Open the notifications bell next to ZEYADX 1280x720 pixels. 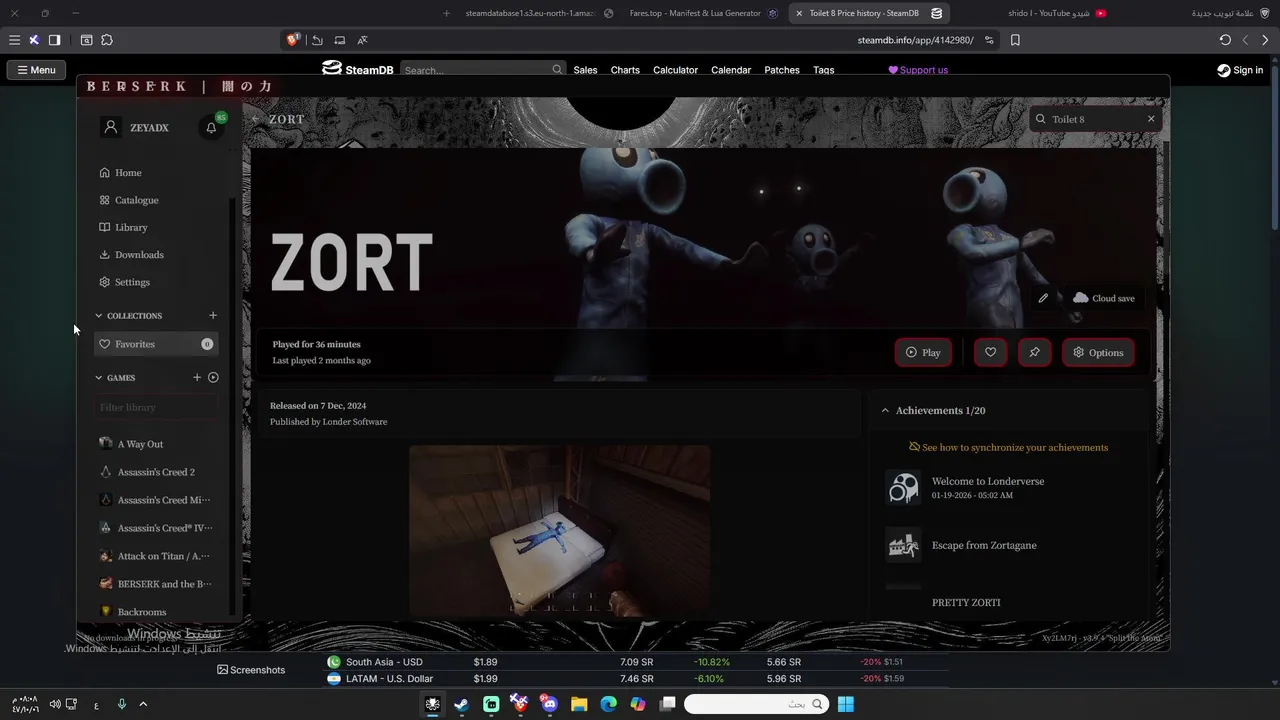pos(211,128)
